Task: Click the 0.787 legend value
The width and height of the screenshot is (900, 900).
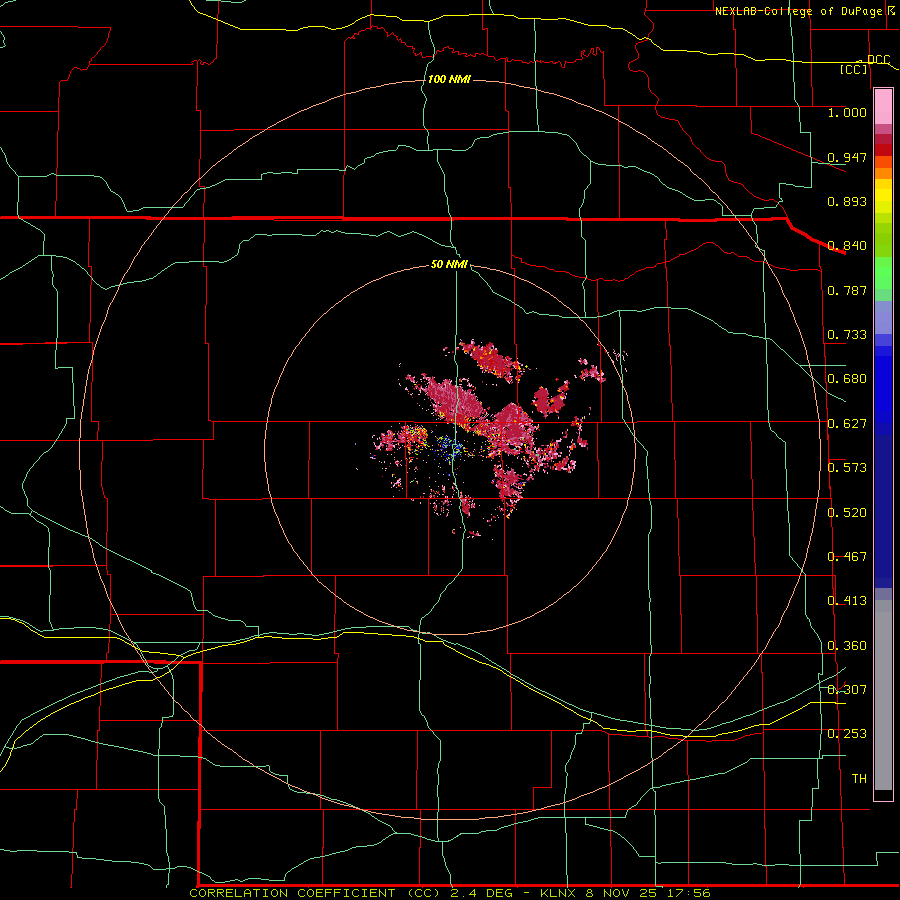Action: coord(847,290)
